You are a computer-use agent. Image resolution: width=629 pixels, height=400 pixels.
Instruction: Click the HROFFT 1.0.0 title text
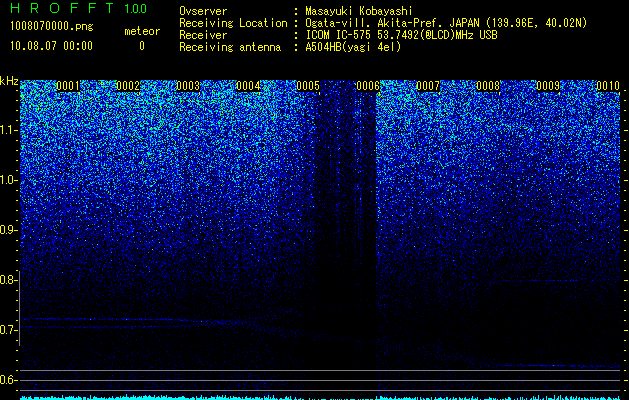click(x=78, y=8)
